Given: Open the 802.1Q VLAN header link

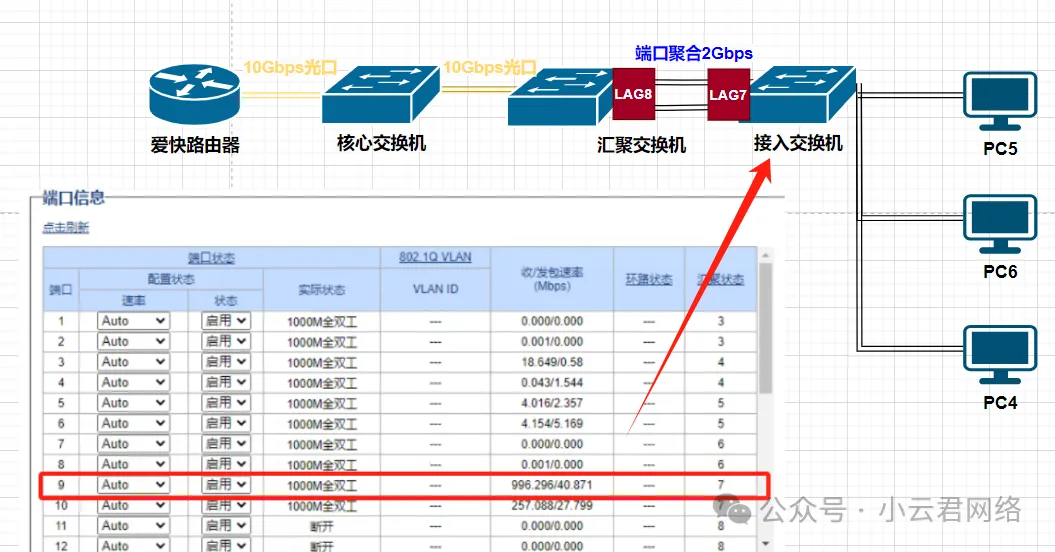Looking at the screenshot, I should [435, 257].
